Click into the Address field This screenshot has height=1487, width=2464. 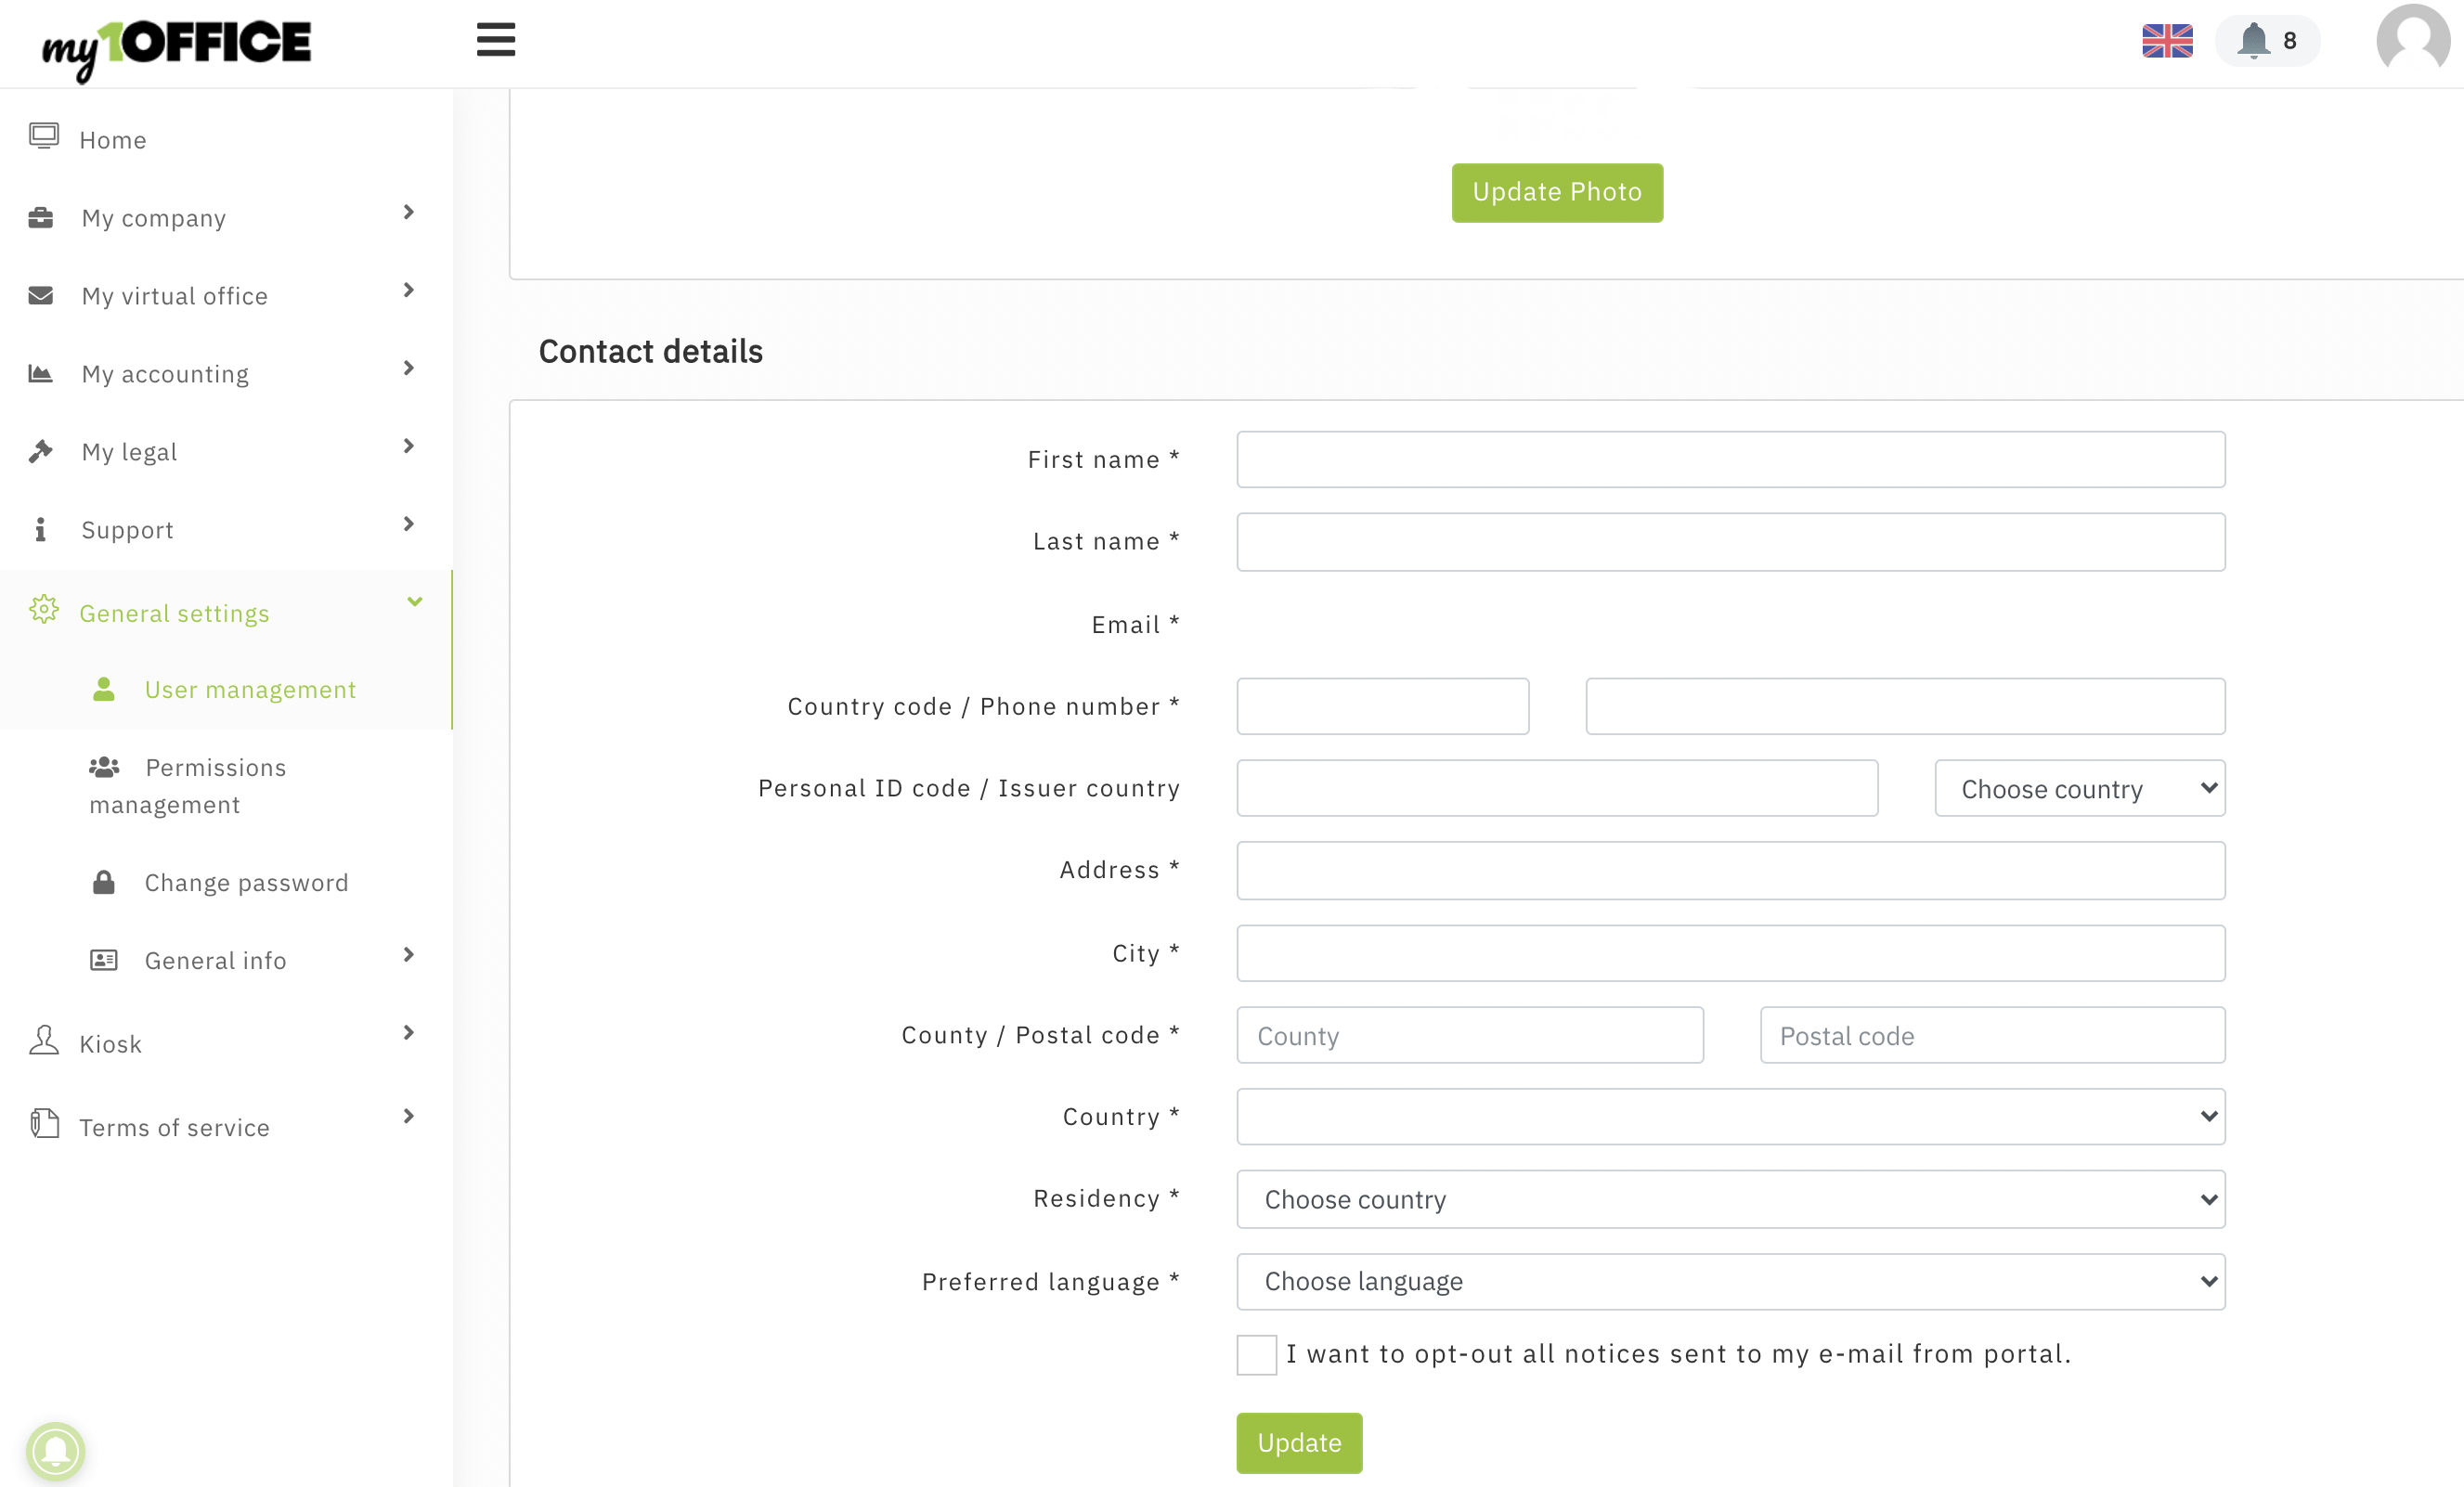[1731, 870]
